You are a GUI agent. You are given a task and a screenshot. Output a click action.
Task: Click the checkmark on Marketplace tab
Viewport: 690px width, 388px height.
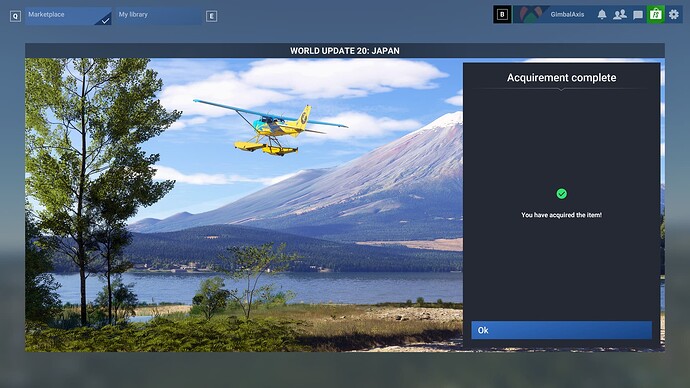[x=105, y=20]
